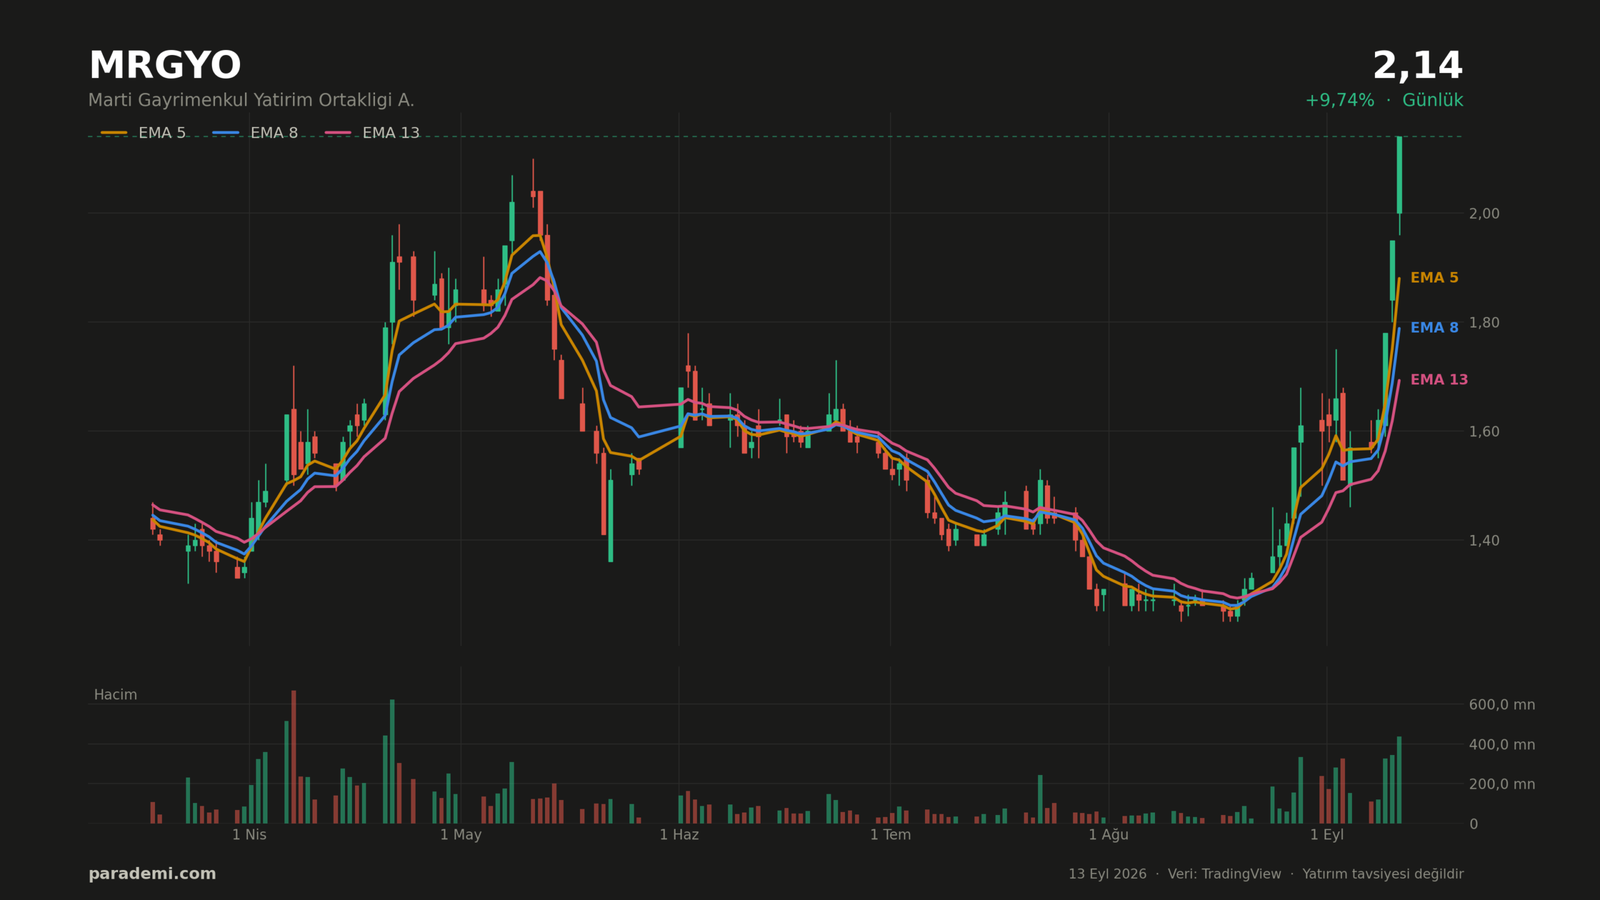Click the 'Günlük' interval label
The height and width of the screenshot is (900, 1600).
click(x=1432, y=101)
